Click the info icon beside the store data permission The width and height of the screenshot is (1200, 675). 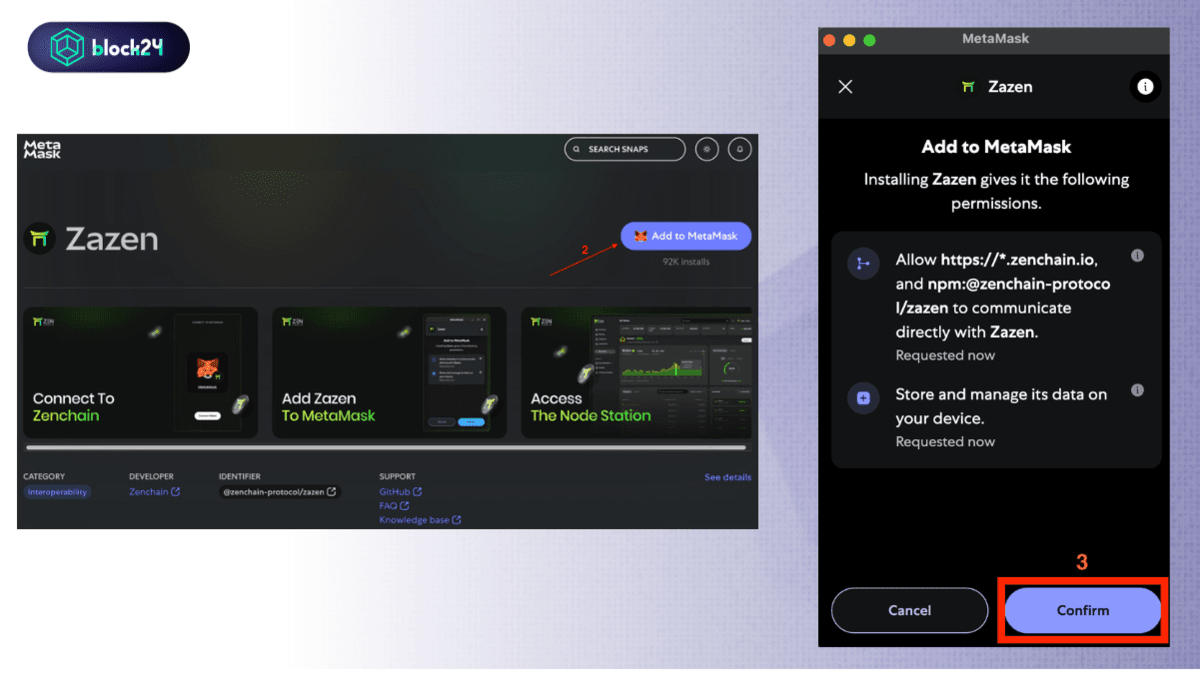coord(1137,391)
